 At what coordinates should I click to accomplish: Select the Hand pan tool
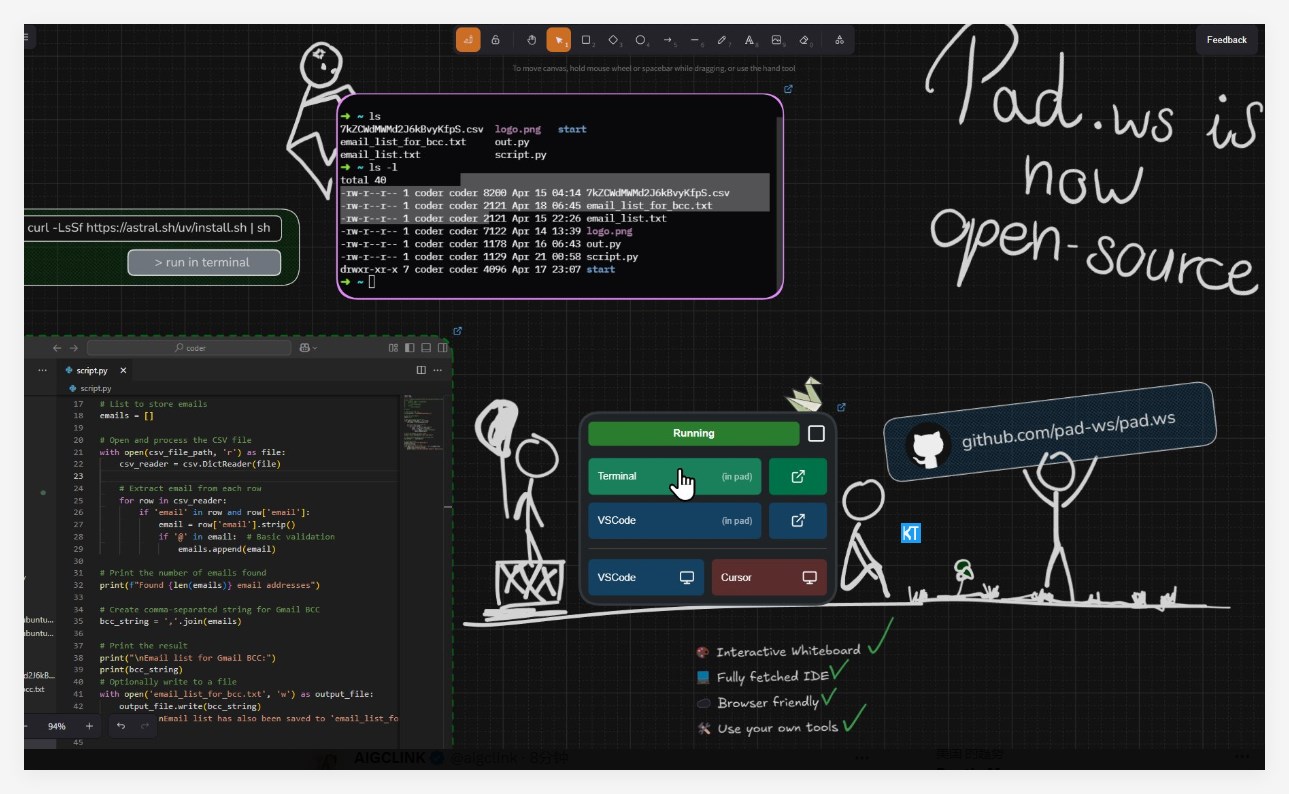[532, 40]
